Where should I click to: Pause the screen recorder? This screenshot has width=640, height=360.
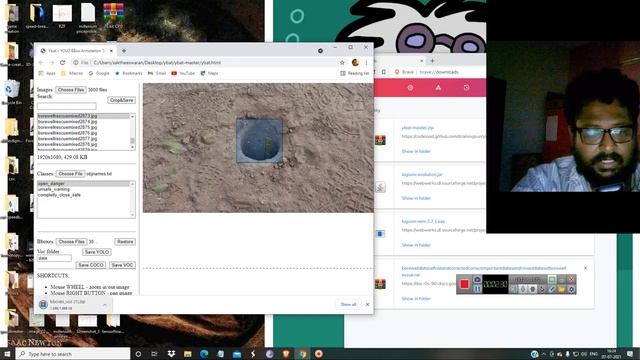click(477, 289)
